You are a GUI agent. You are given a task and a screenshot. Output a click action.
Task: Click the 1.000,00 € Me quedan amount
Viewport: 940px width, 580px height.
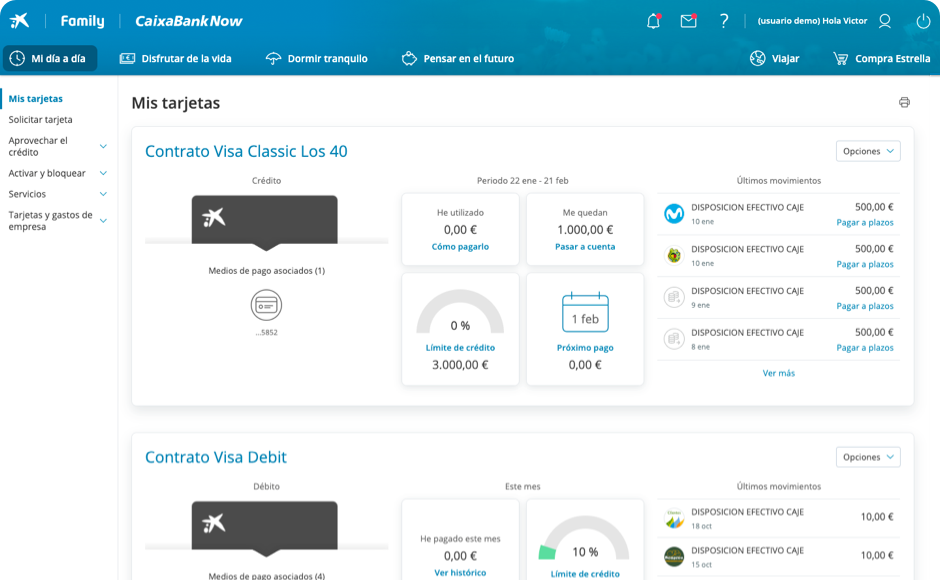coord(585,230)
